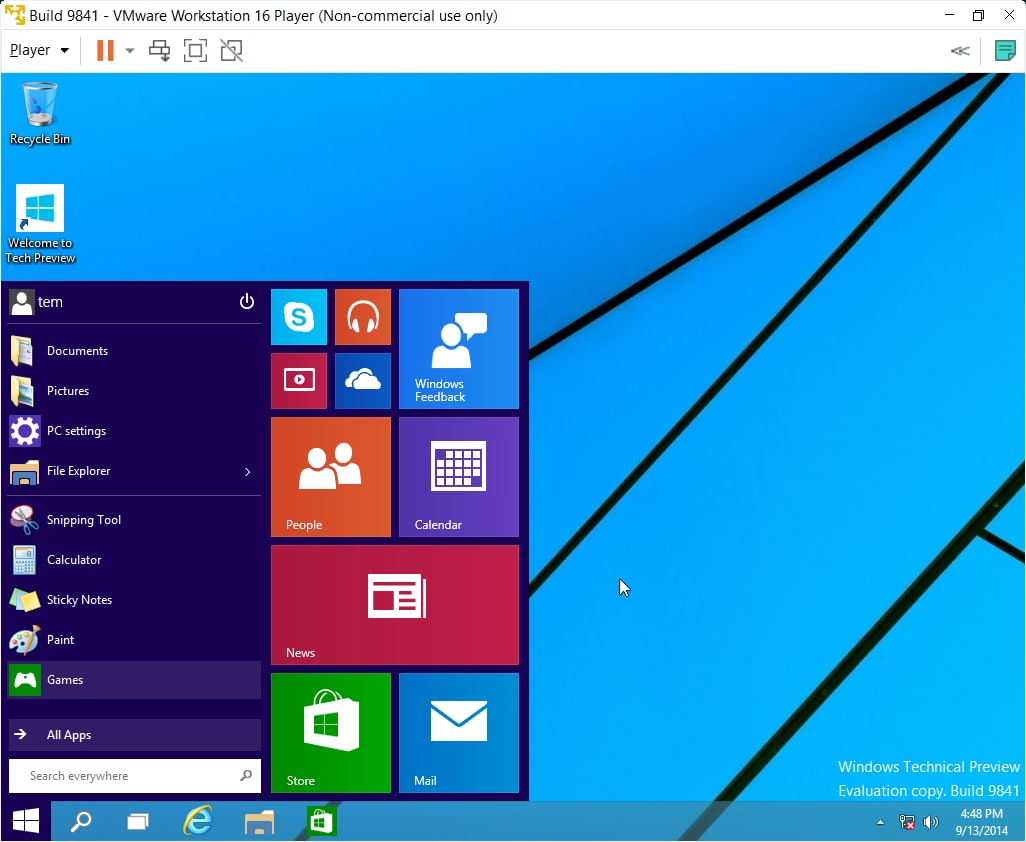Enter VMware full screen mode

pyautogui.click(x=195, y=50)
